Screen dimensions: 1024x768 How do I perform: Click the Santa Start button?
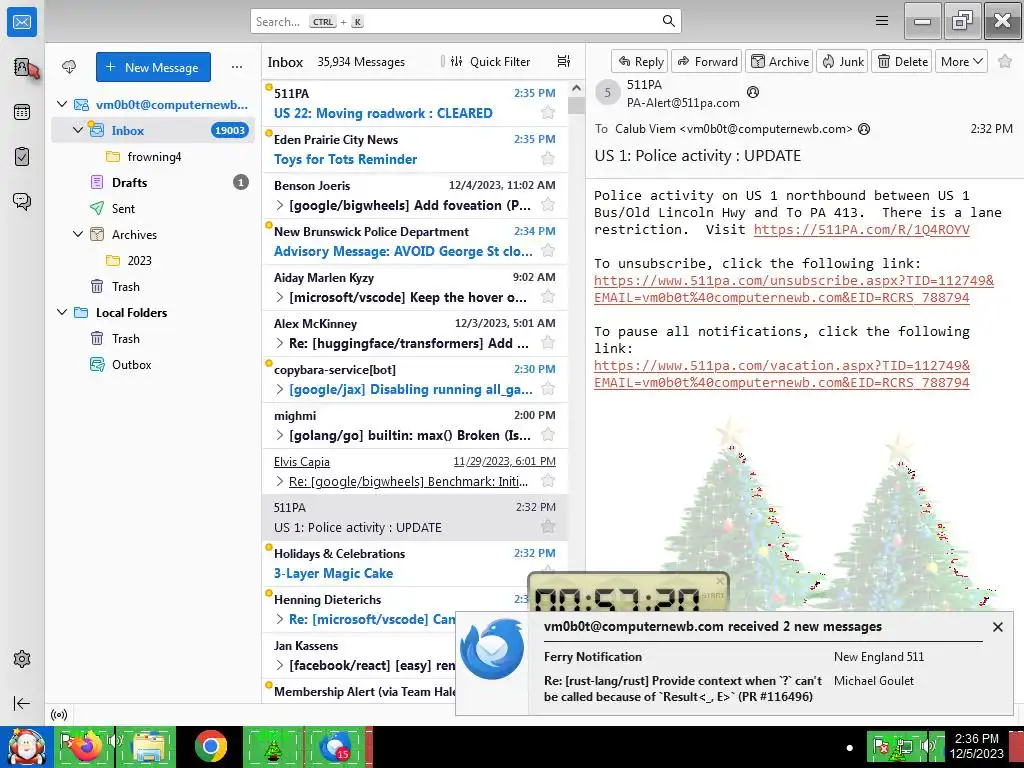pos(26,747)
